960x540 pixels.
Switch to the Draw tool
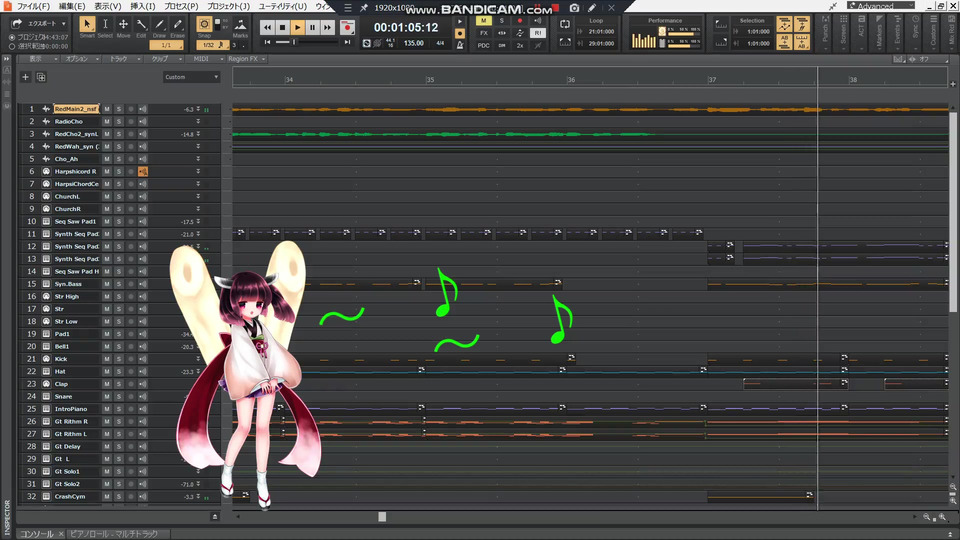click(x=159, y=24)
